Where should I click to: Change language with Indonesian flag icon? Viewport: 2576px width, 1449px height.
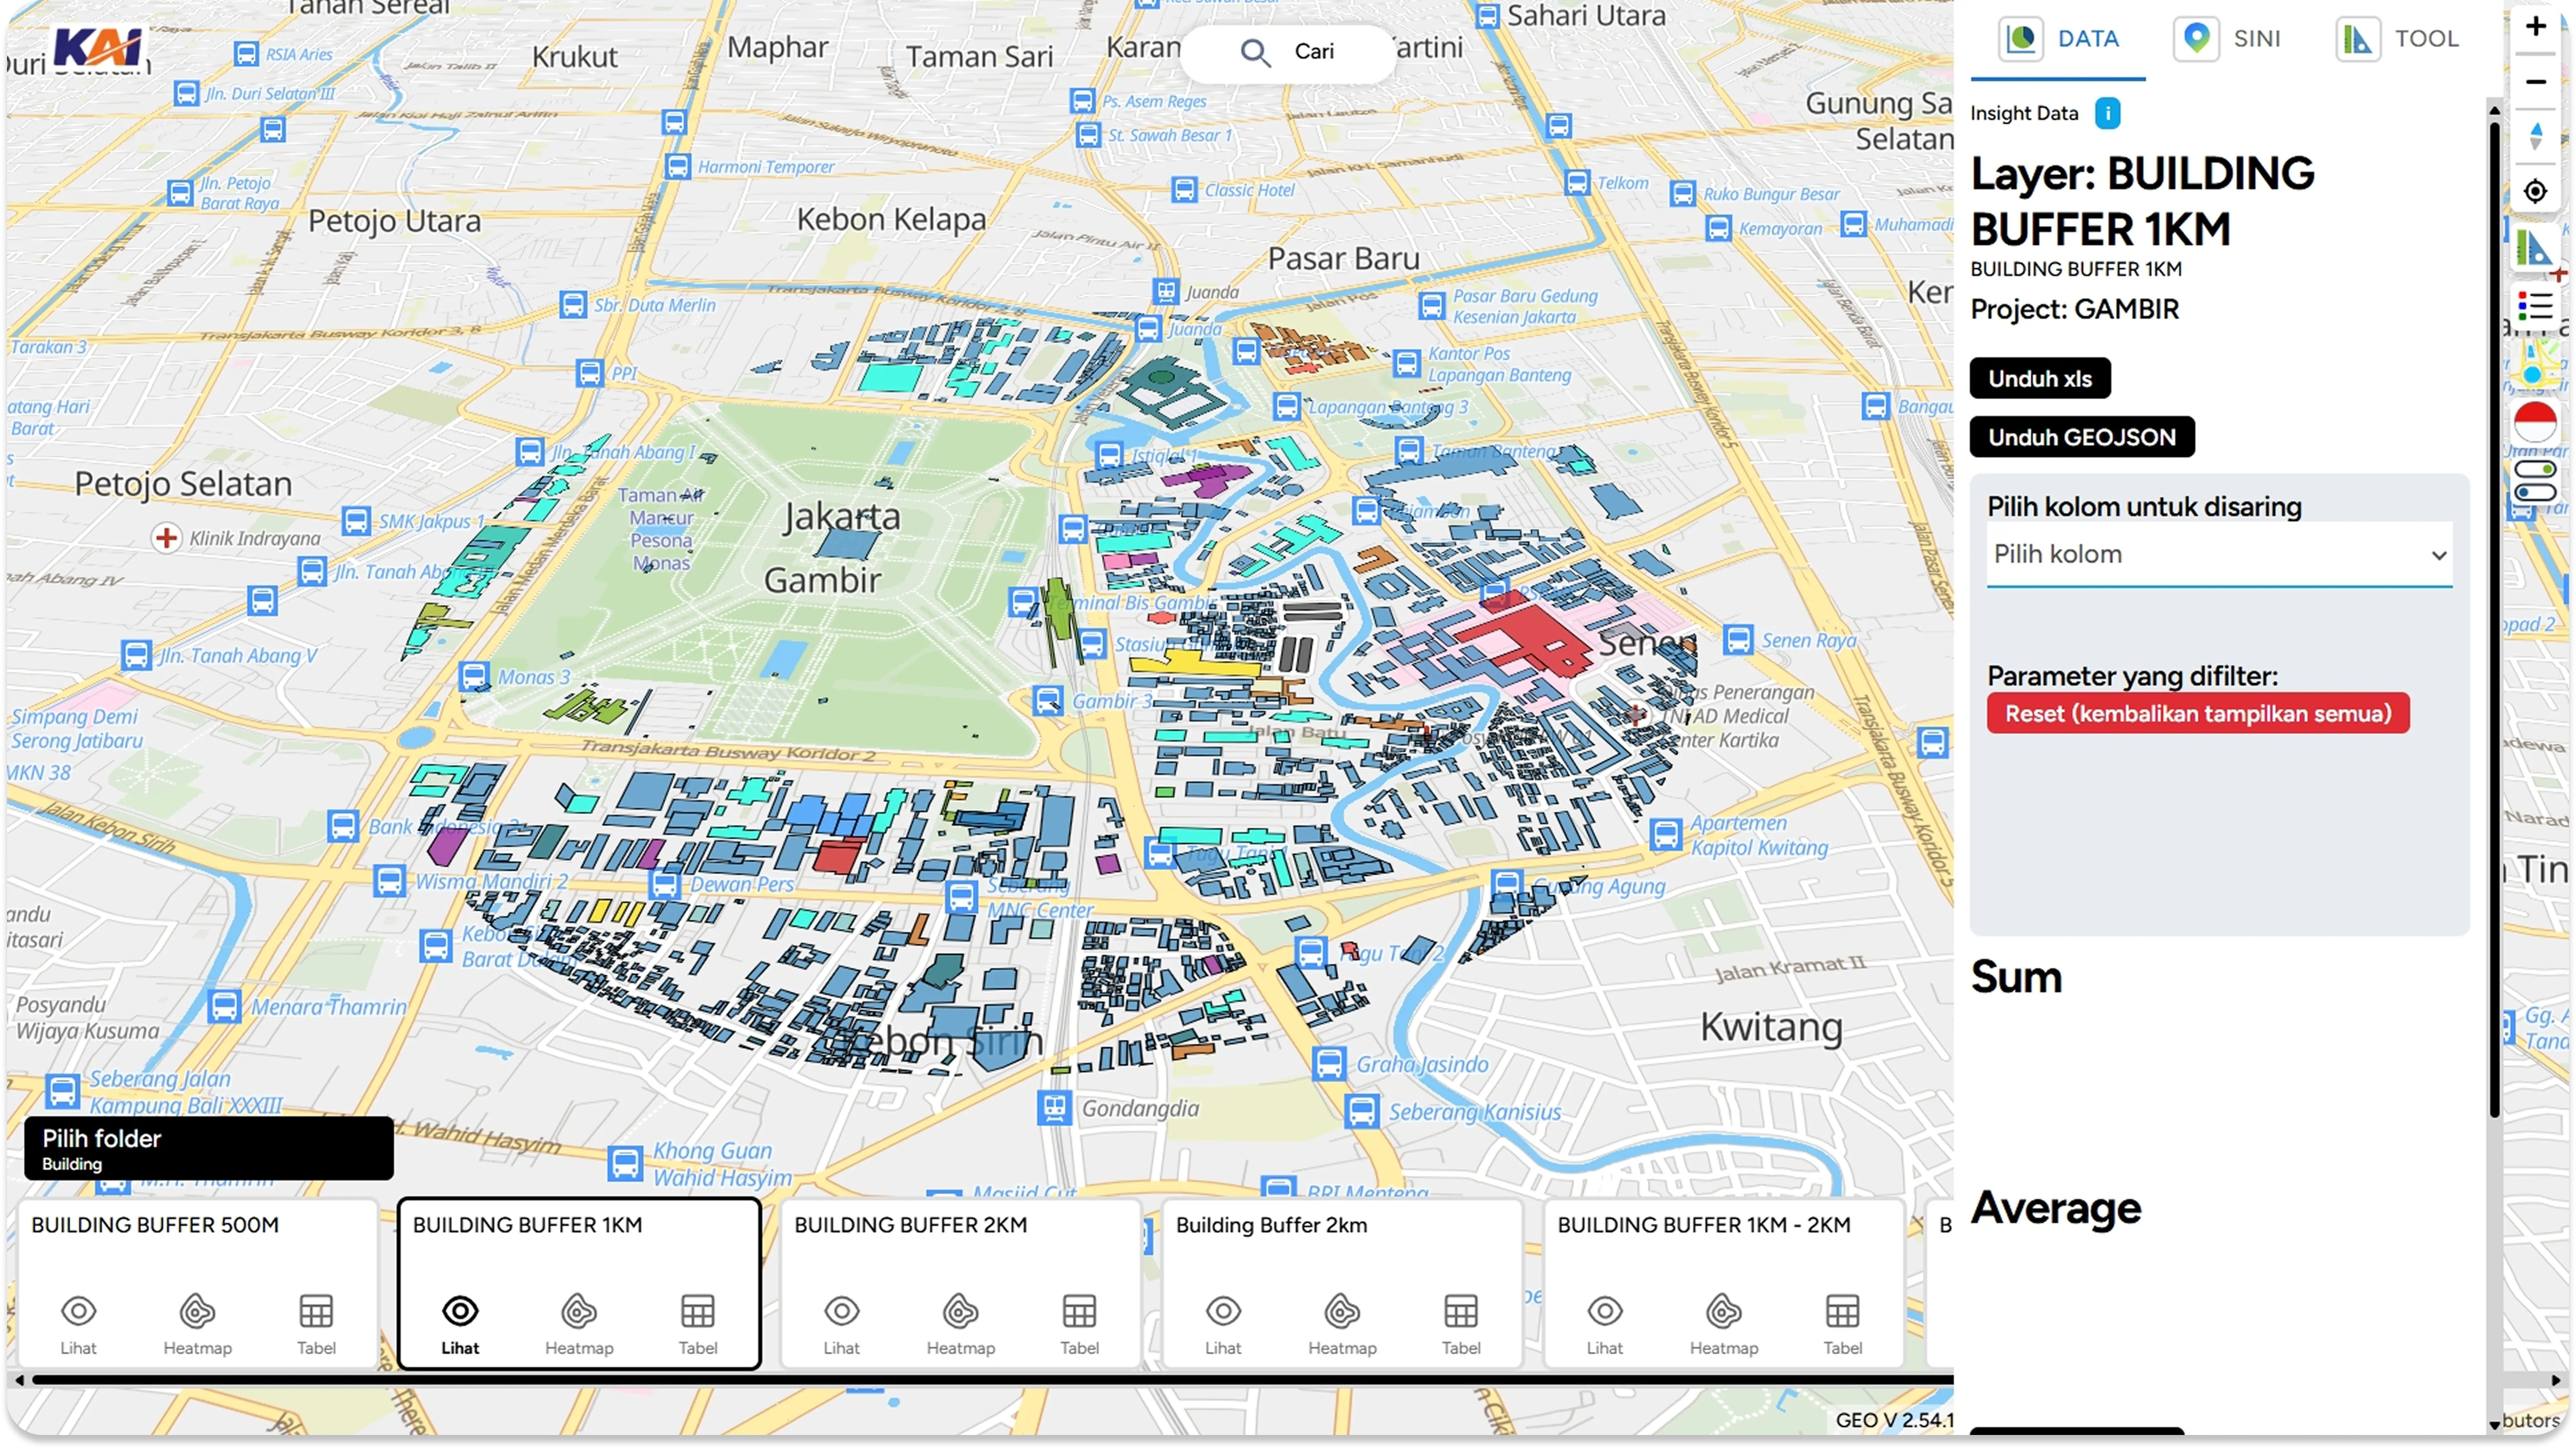[x=2535, y=422]
